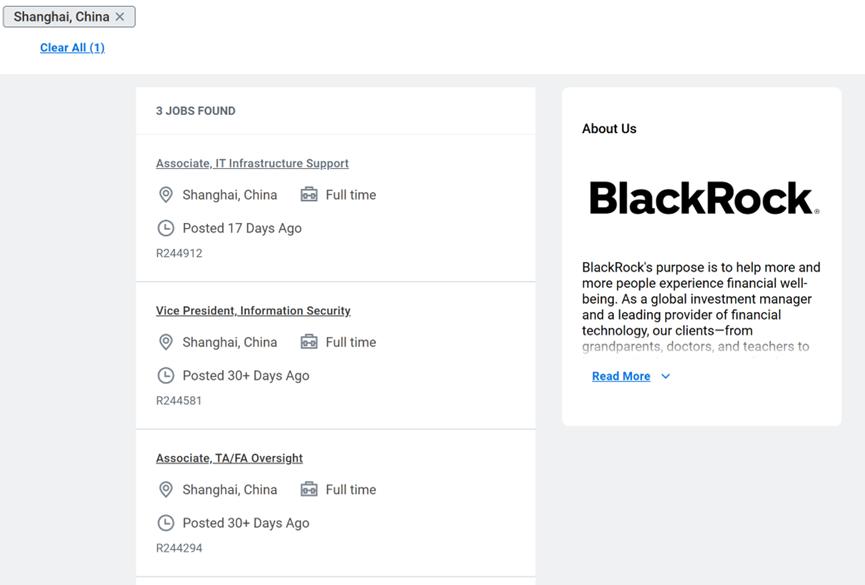865x585 pixels.
Task: Click clock icon in Information Security listing
Action: [166, 375]
